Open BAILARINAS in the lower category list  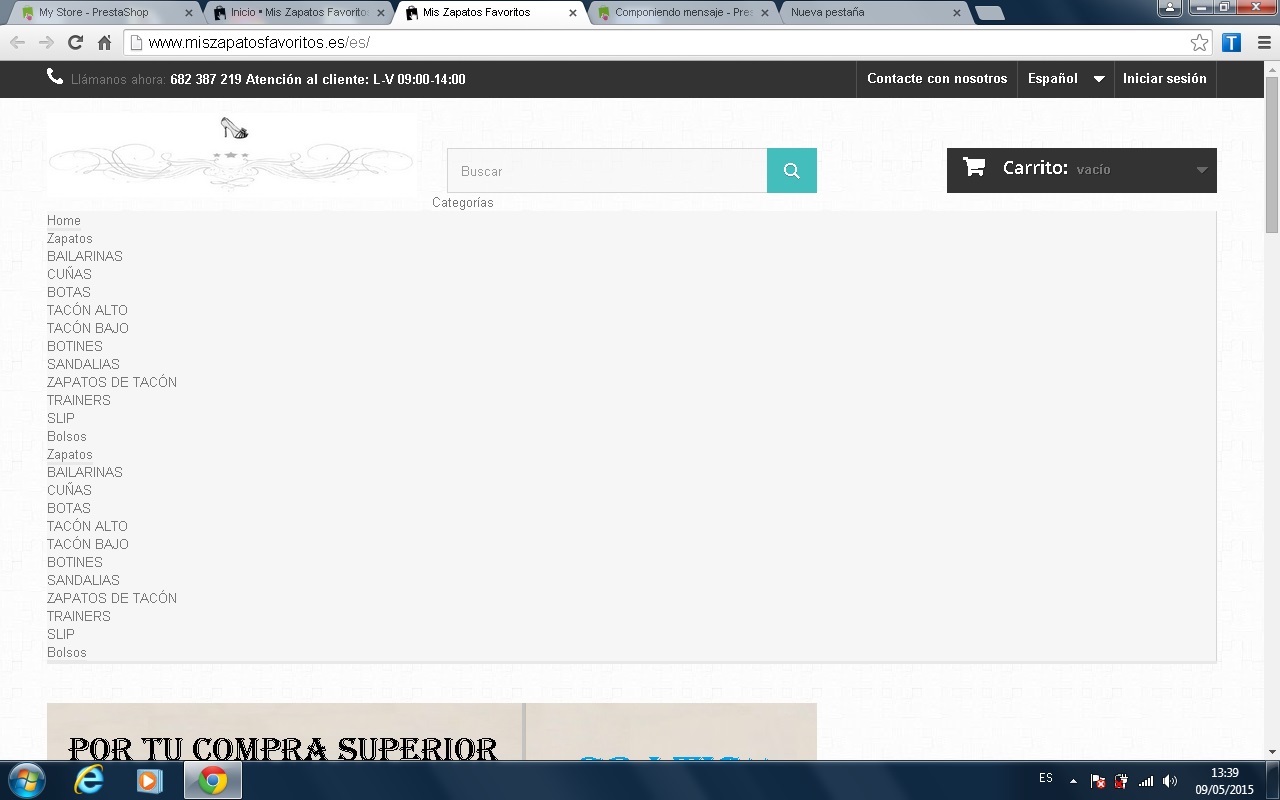[85, 473]
